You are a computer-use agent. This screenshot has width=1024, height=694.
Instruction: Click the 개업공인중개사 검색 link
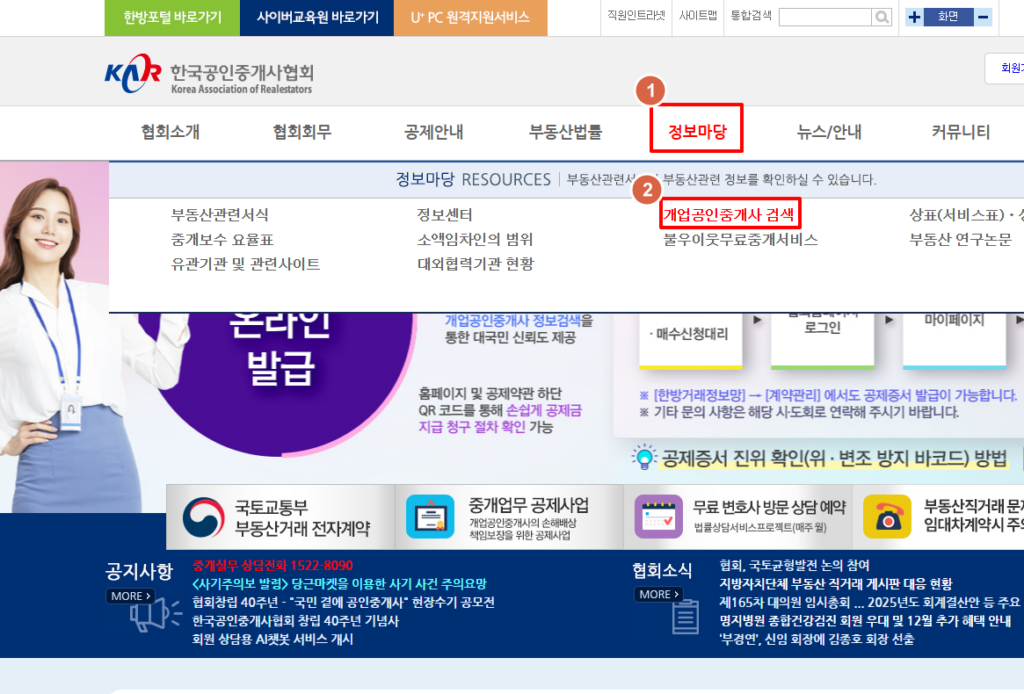point(729,214)
